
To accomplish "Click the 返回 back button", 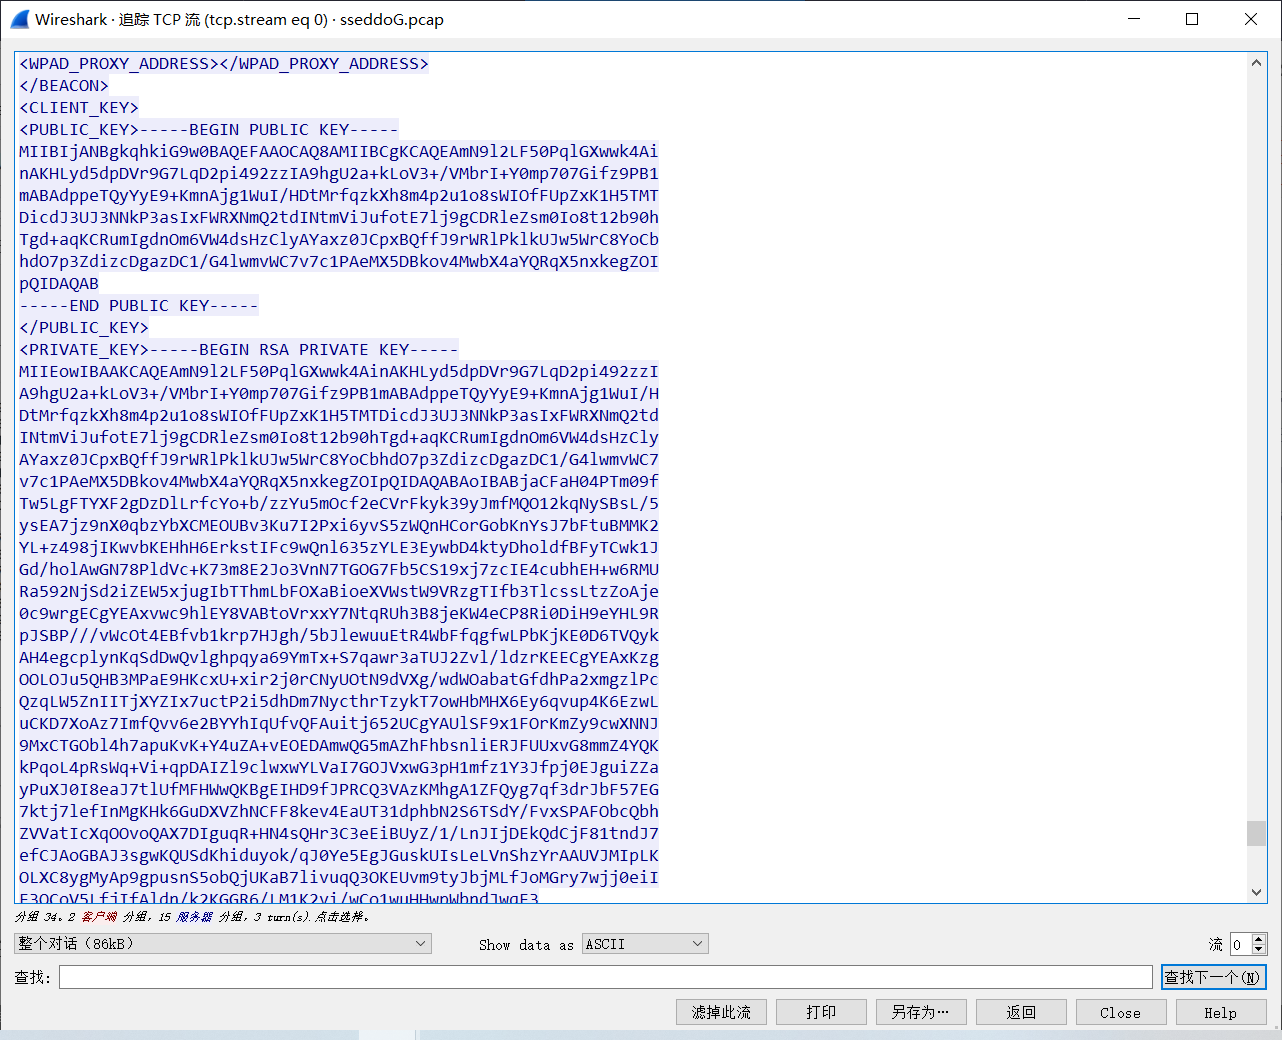I will [x=1020, y=1011].
